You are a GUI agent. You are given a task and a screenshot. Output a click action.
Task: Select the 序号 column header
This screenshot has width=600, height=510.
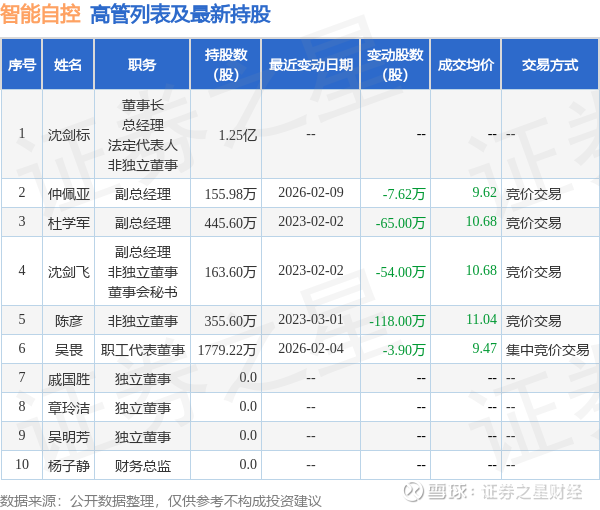click(22, 65)
